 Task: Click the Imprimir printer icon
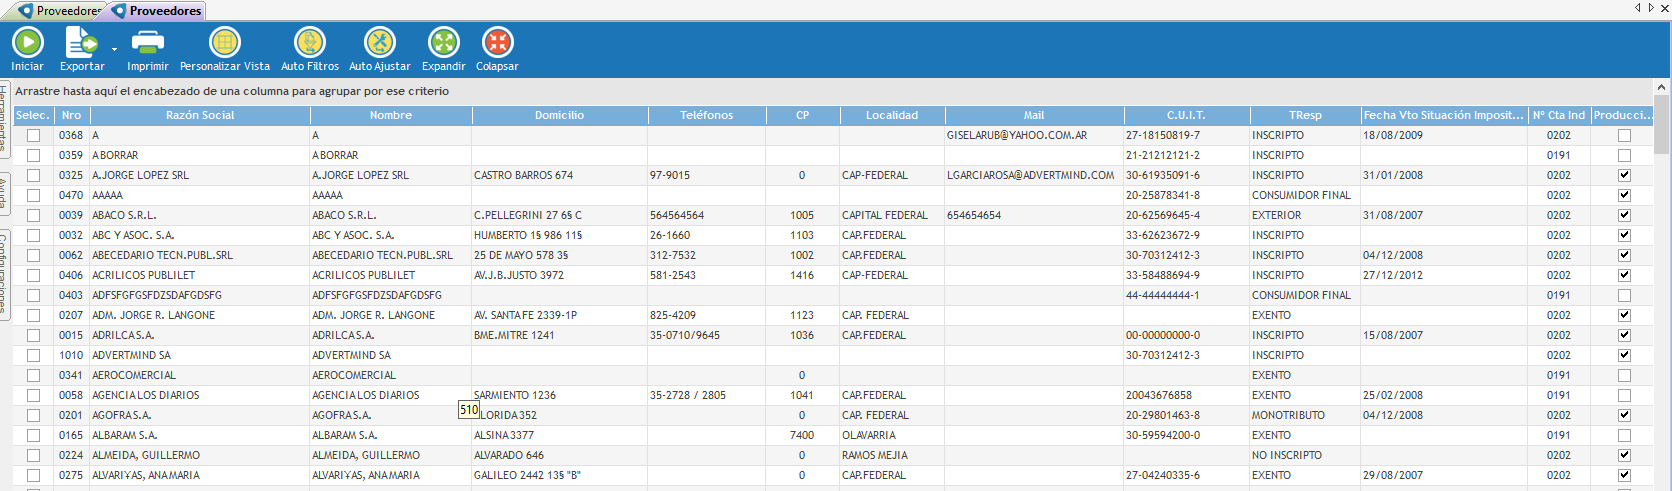click(x=147, y=43)
